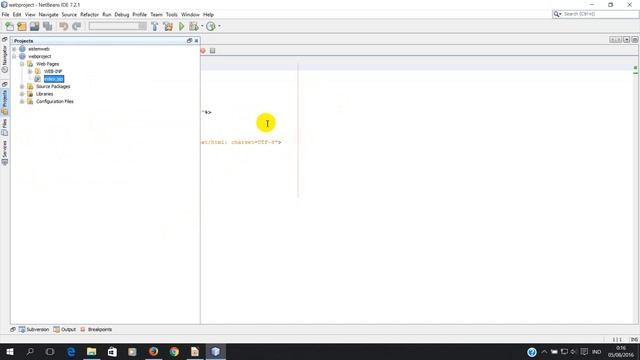Select the WEB-INF folder item
The width and height of the screenshot is (640, 360).
[x=53, y=71]
